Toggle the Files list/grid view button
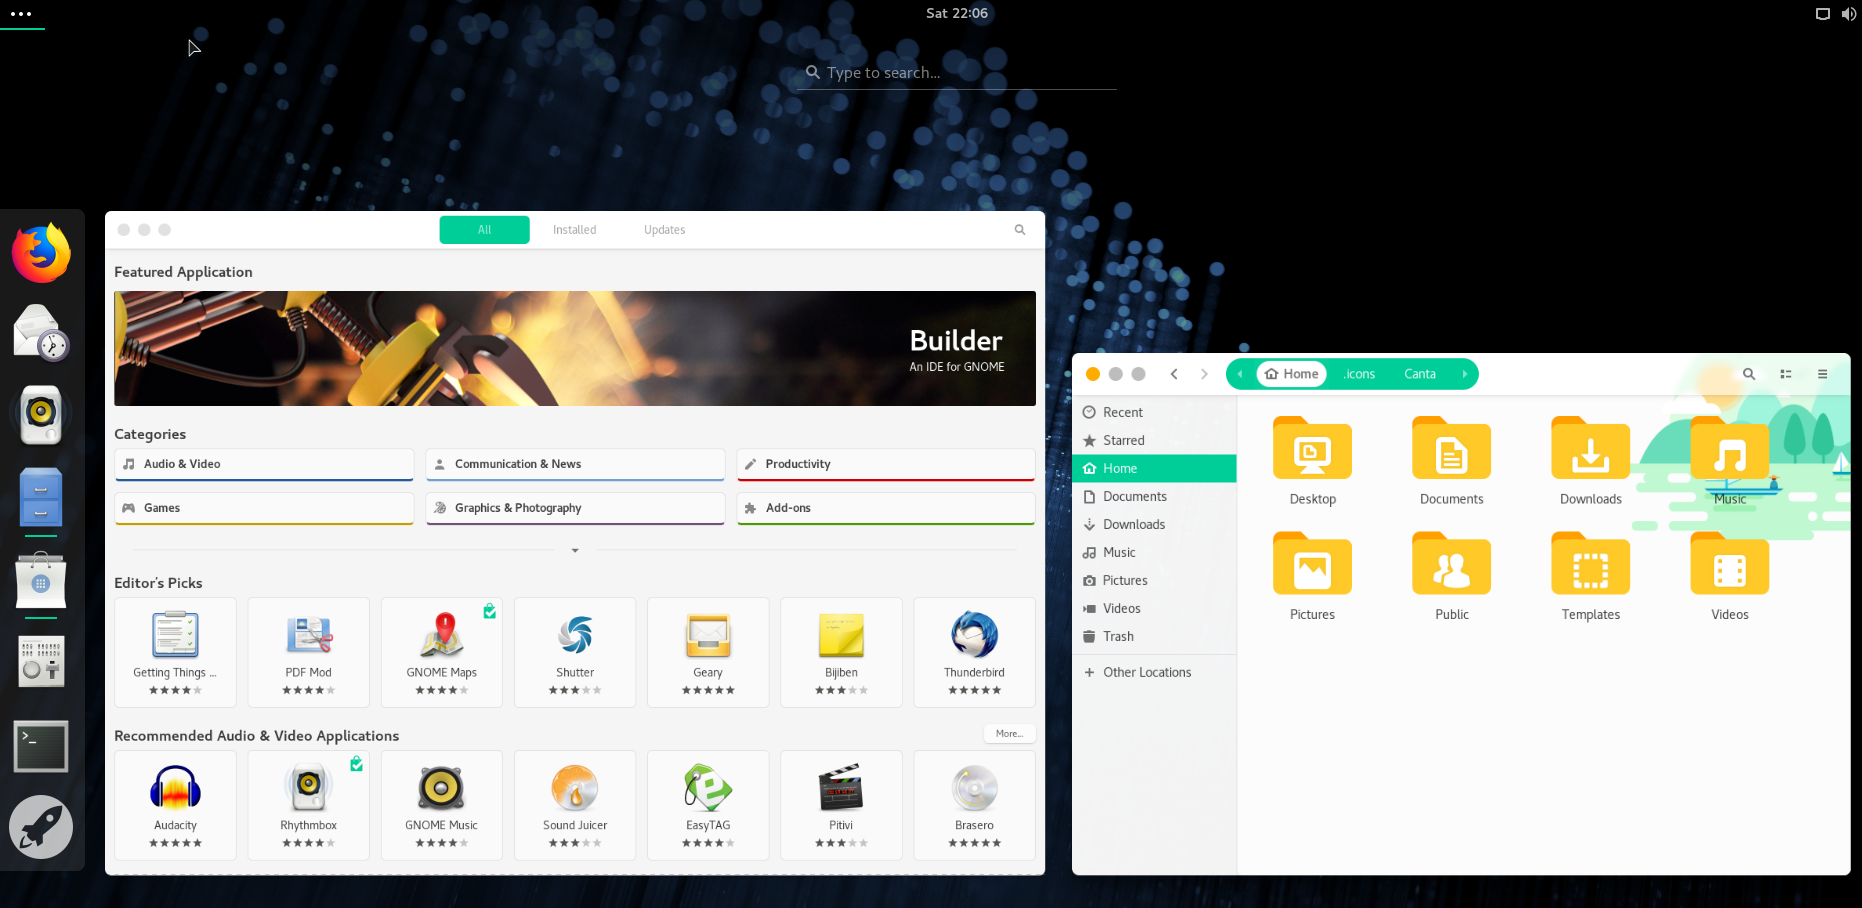Screen dimensions: 1862x908 point(1785,374)
